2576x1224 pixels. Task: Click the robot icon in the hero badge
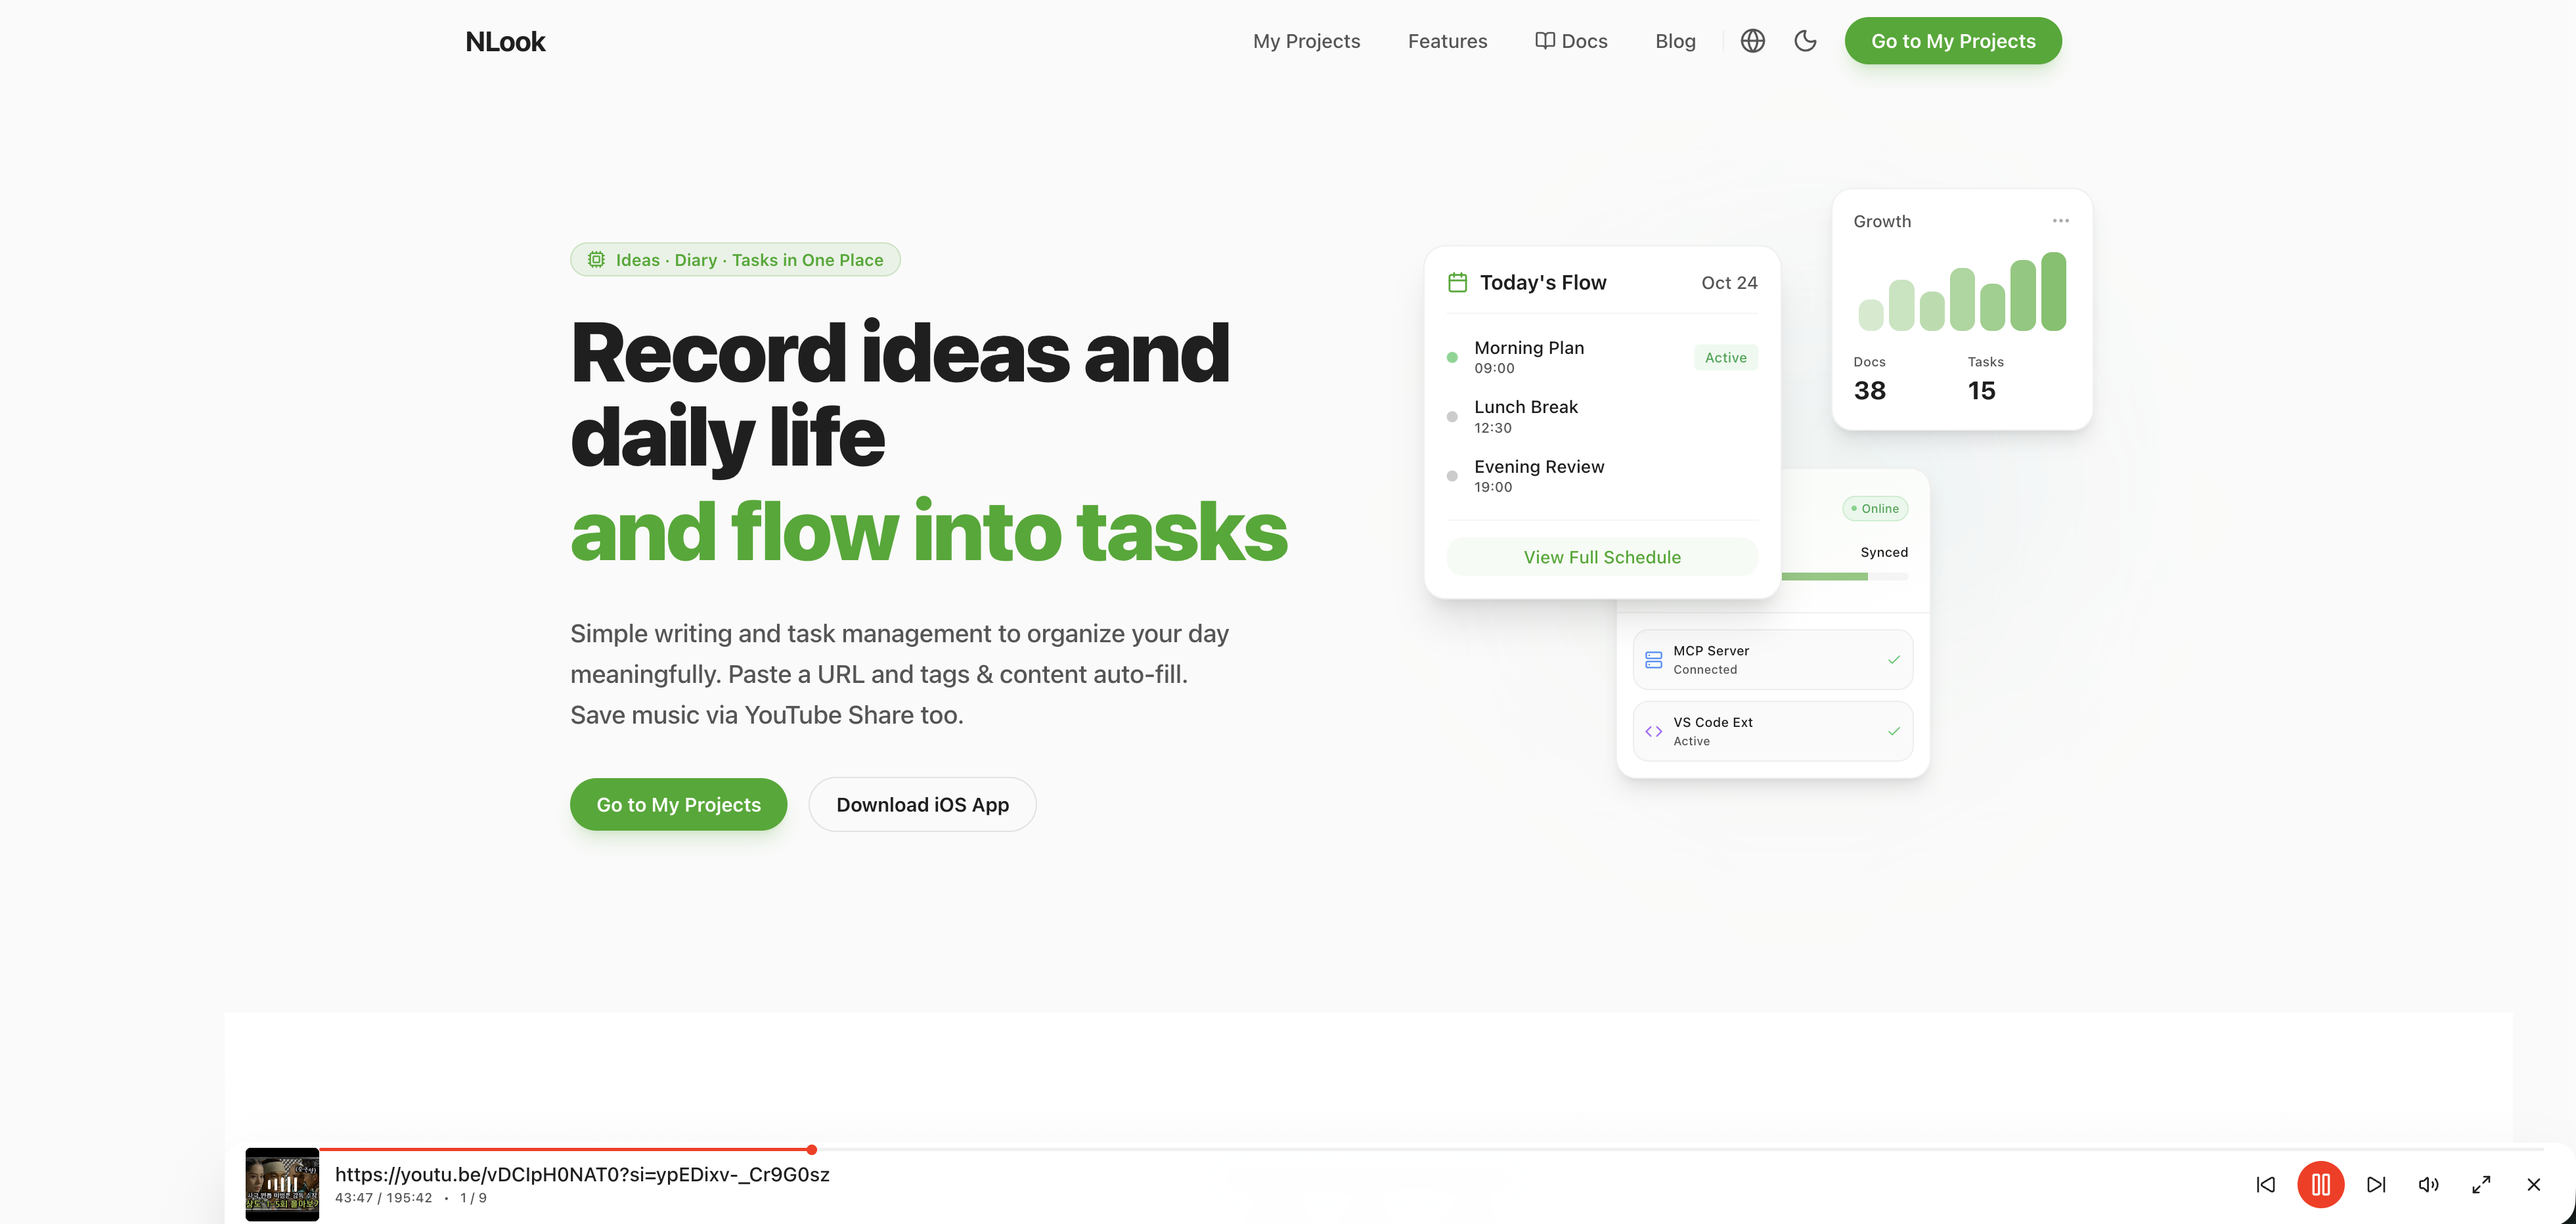pos(596,259)
